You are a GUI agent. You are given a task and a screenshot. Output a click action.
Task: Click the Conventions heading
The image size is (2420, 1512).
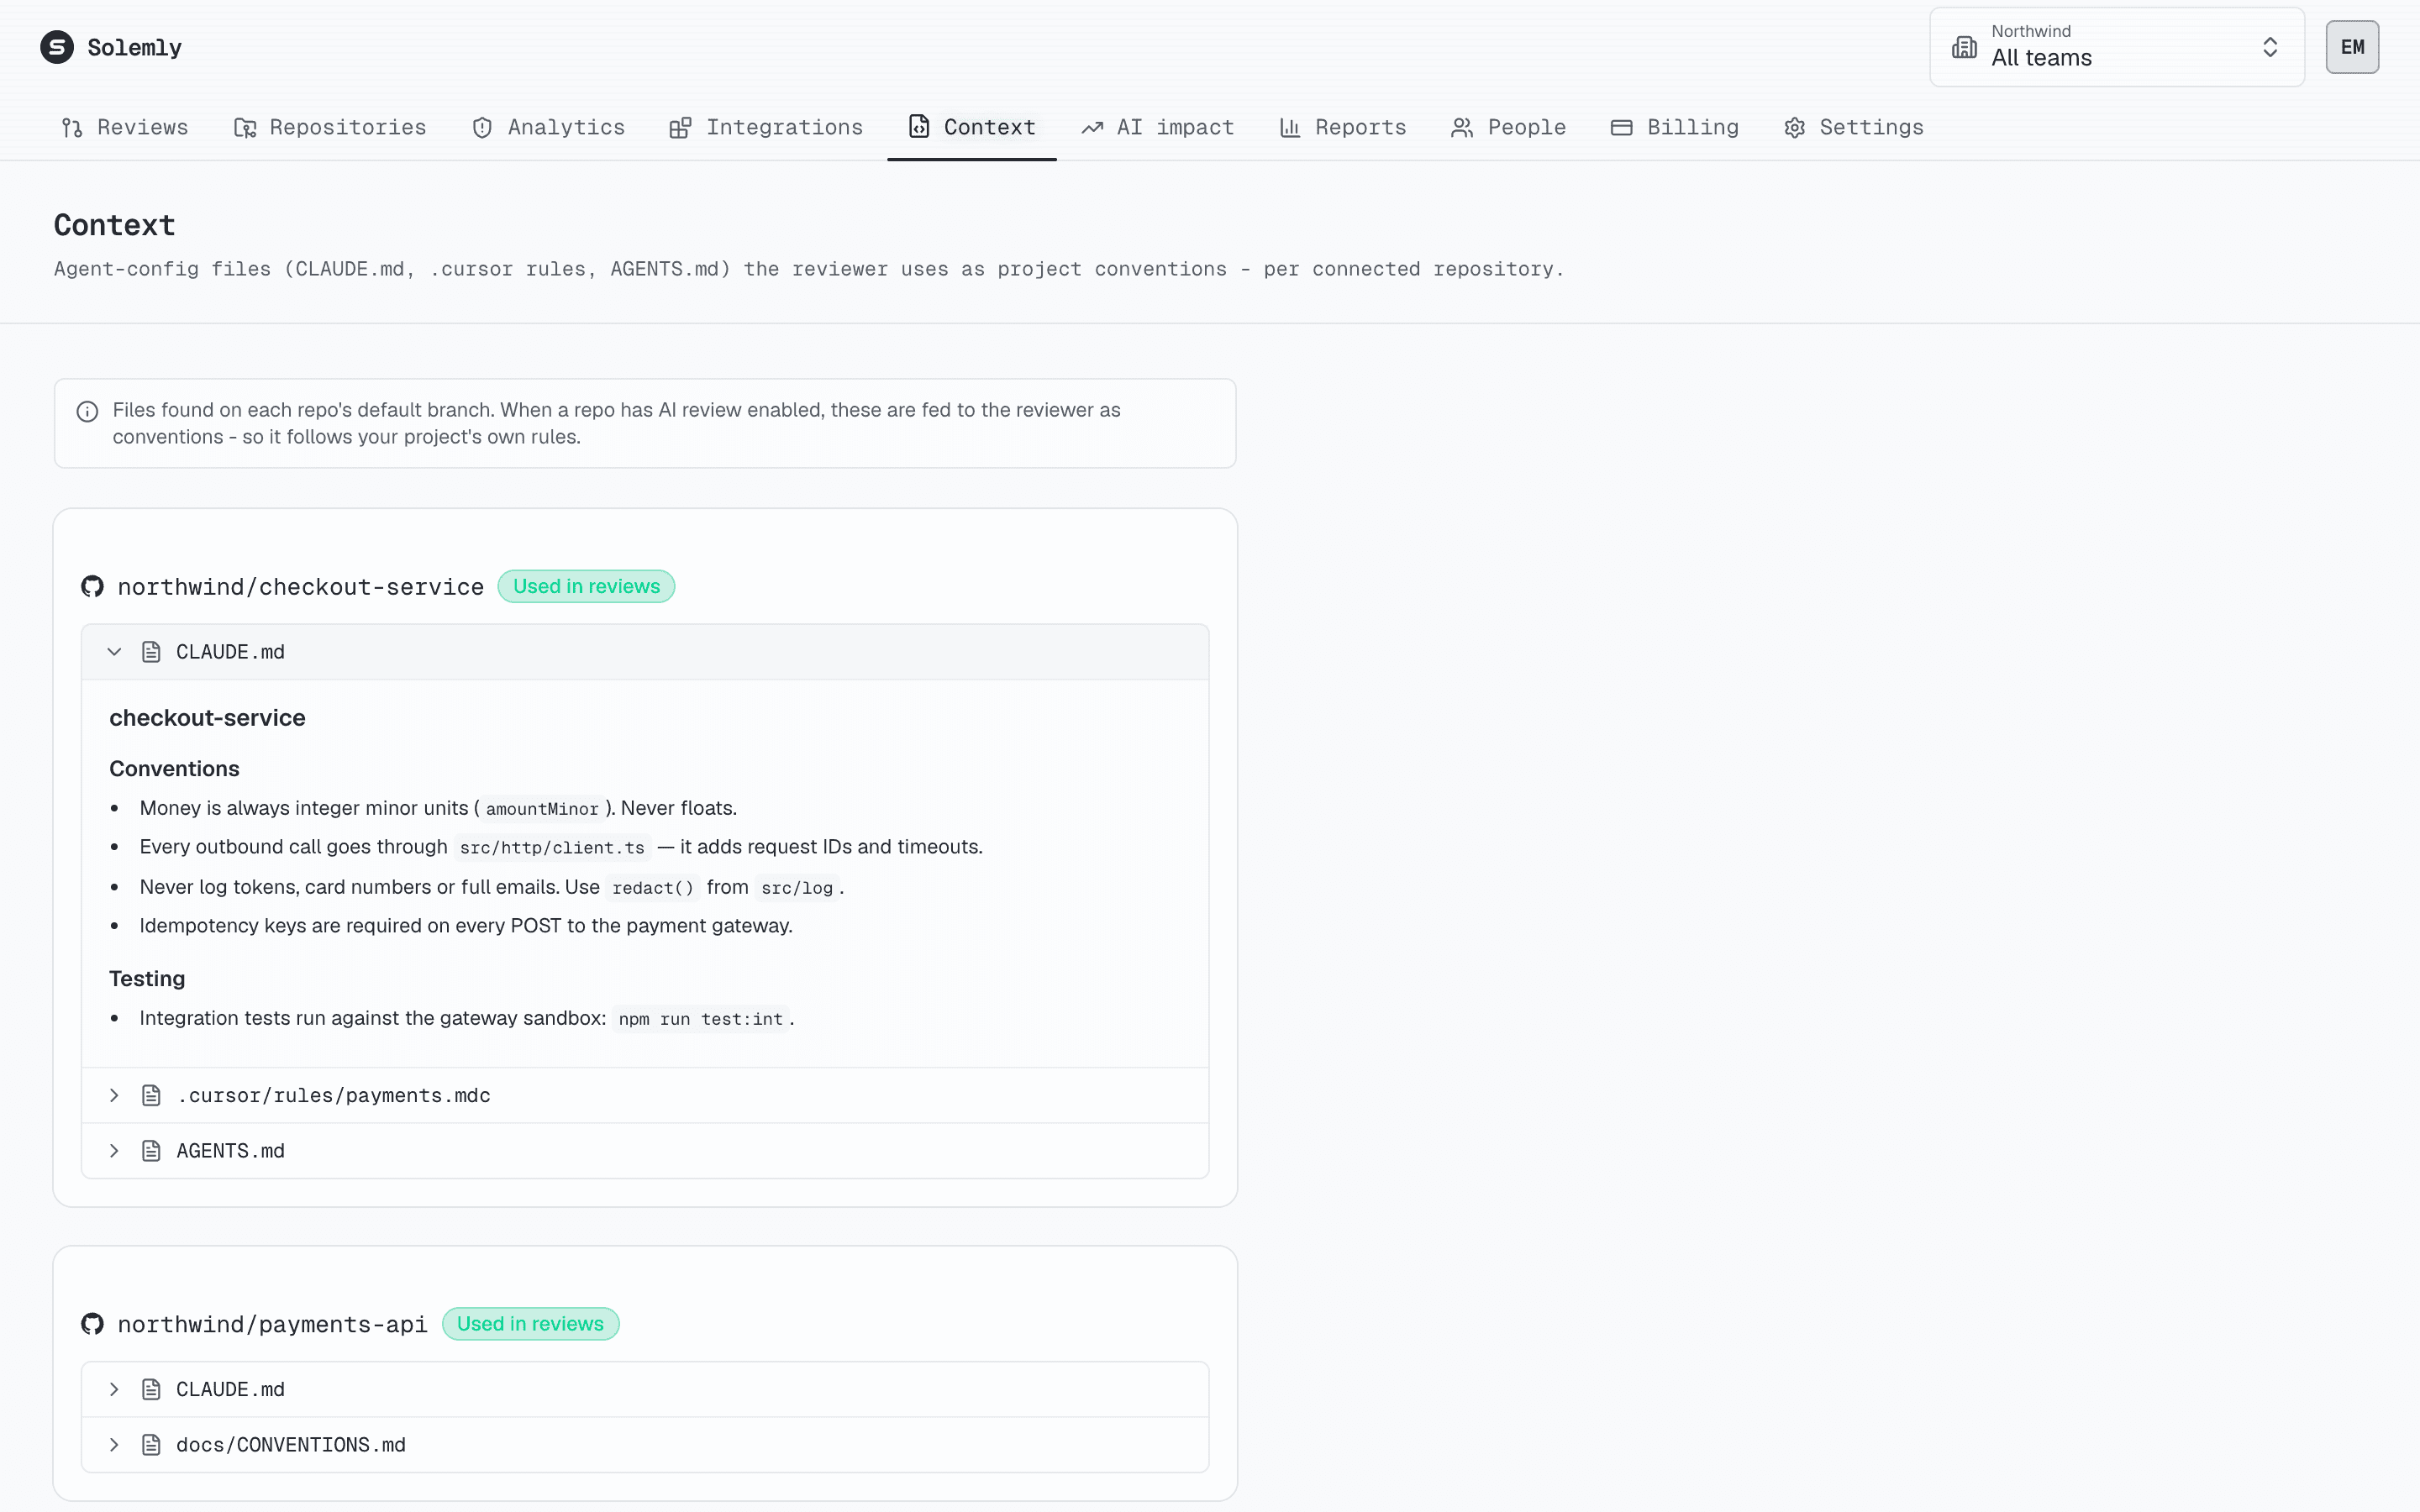[174, 769]
